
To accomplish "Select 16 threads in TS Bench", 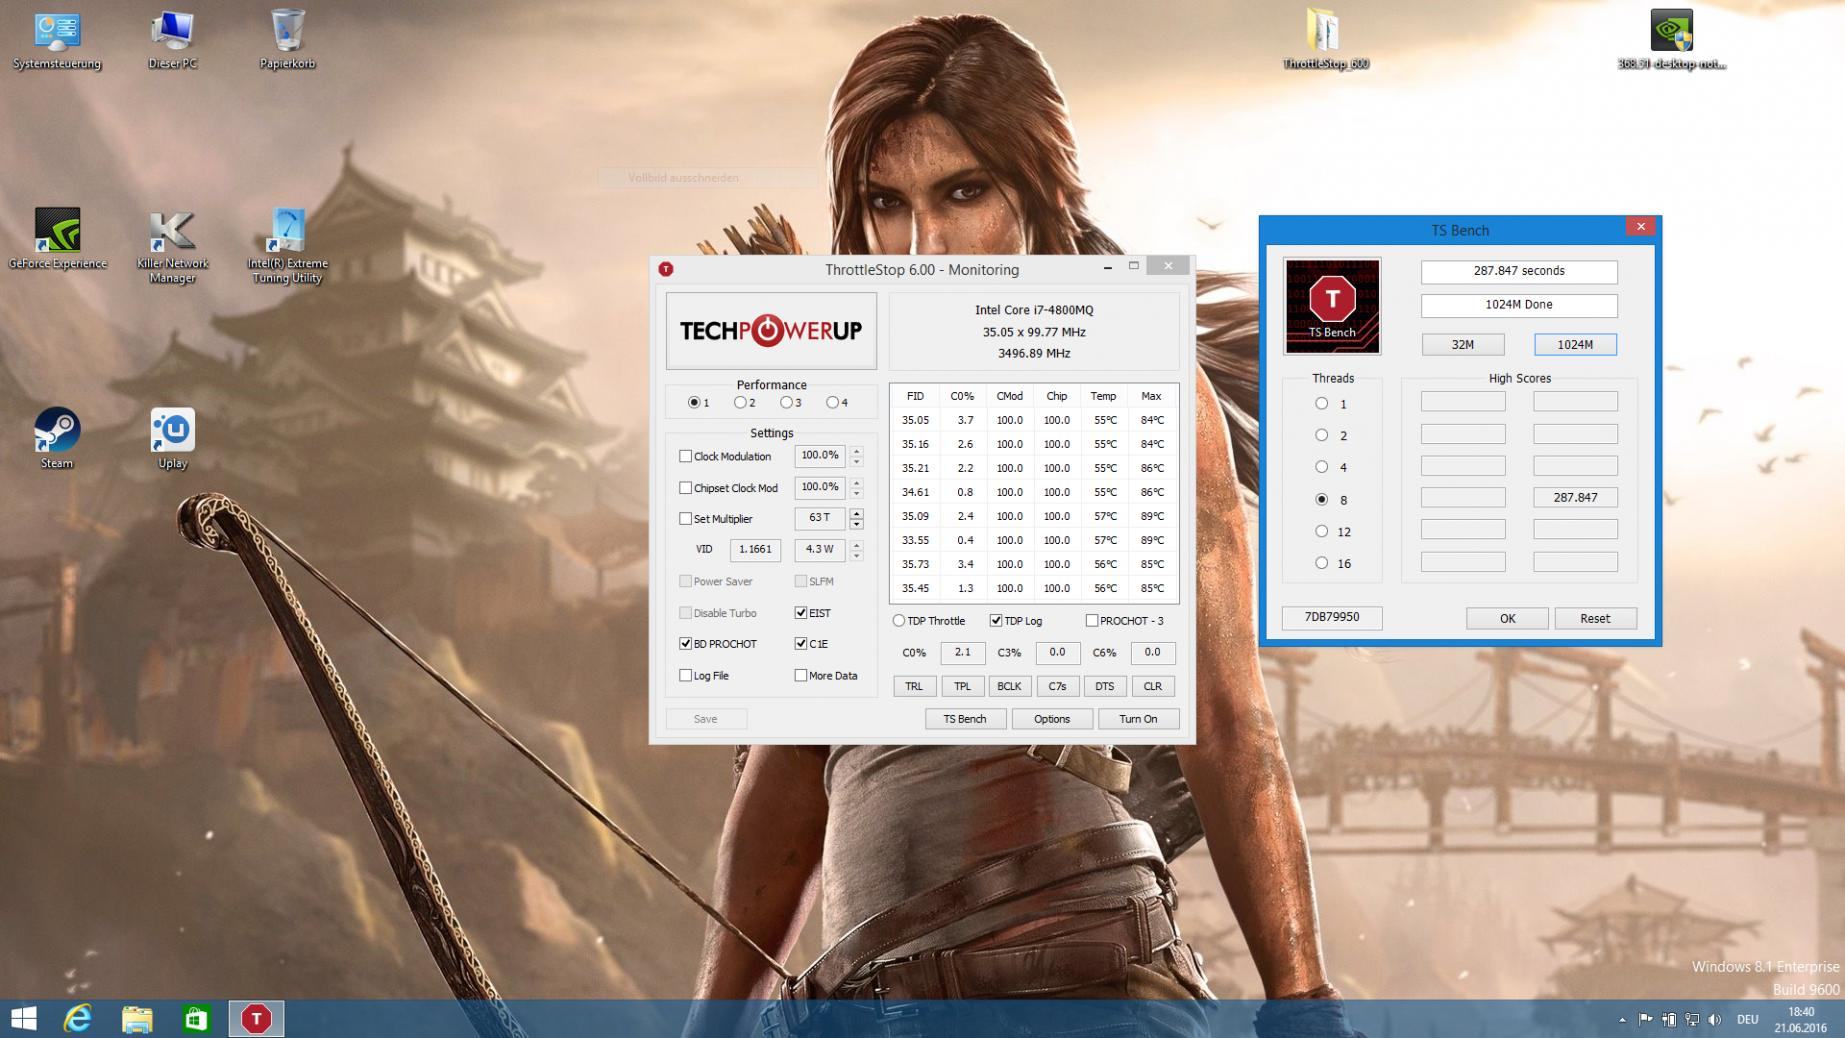I will pos(1322,563).
